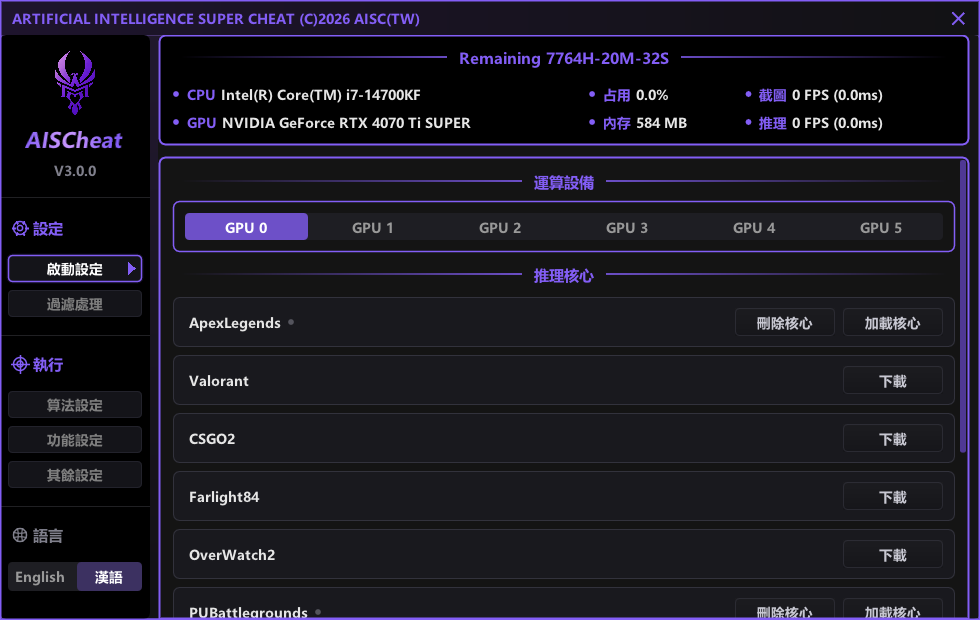Switch the language to English

click(40, 577)
